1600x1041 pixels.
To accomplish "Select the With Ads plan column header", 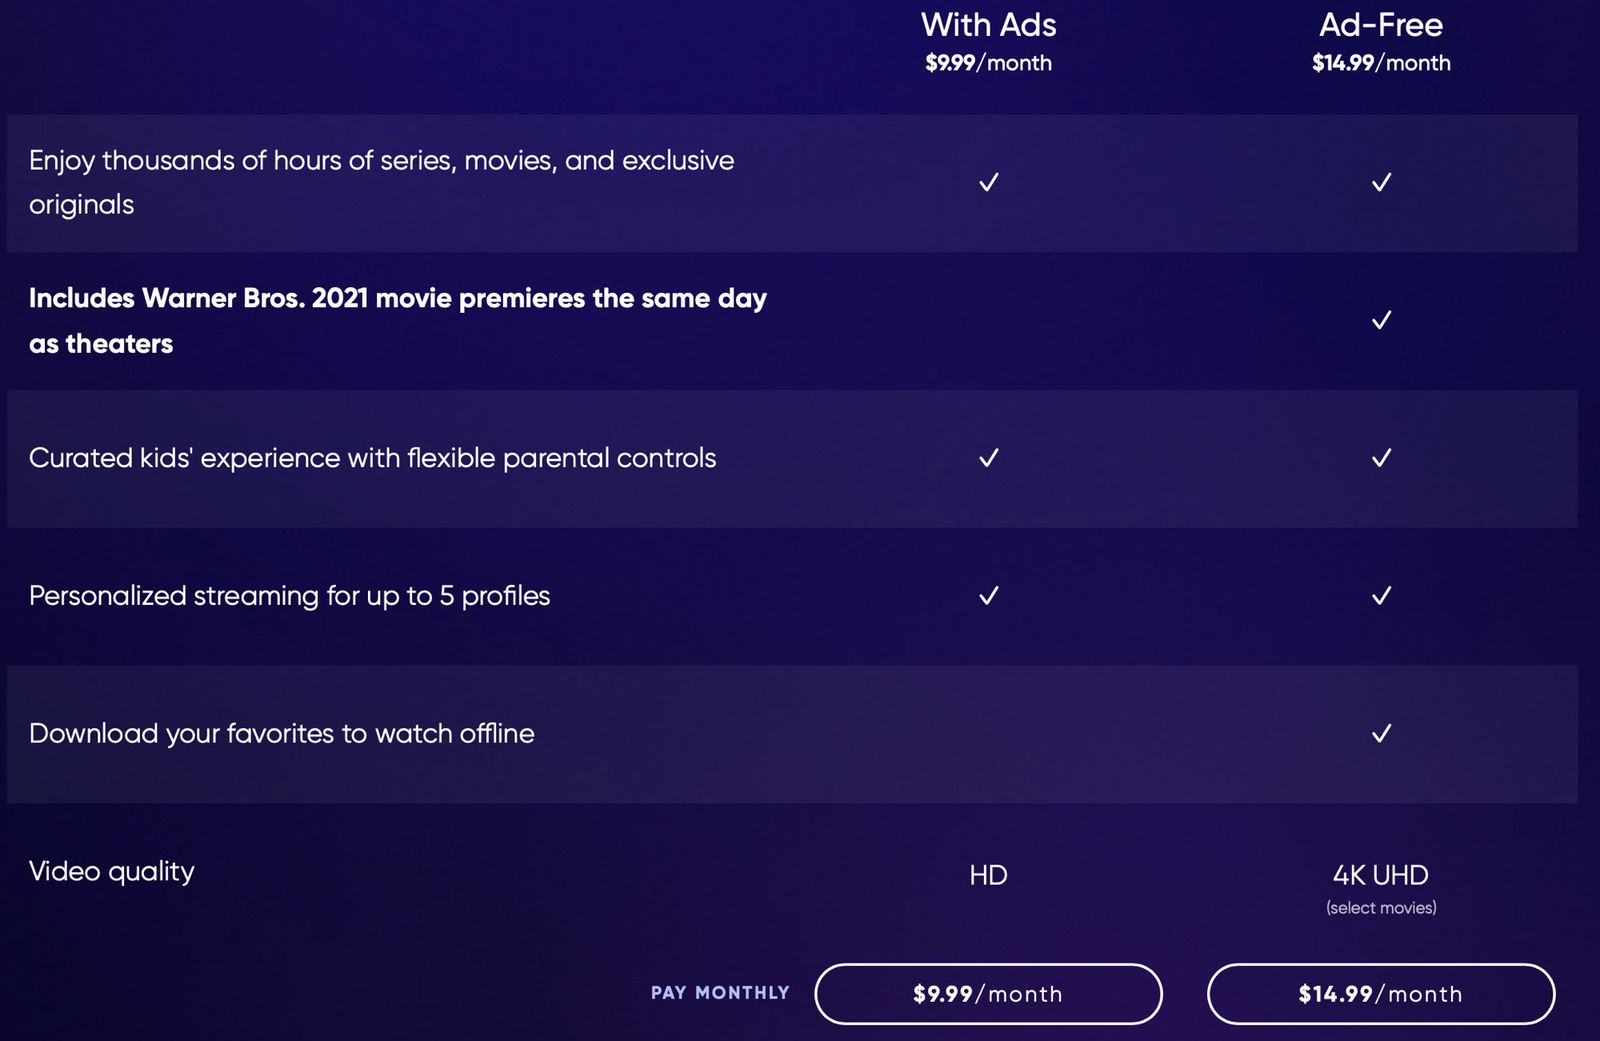I will click(988, 26).
